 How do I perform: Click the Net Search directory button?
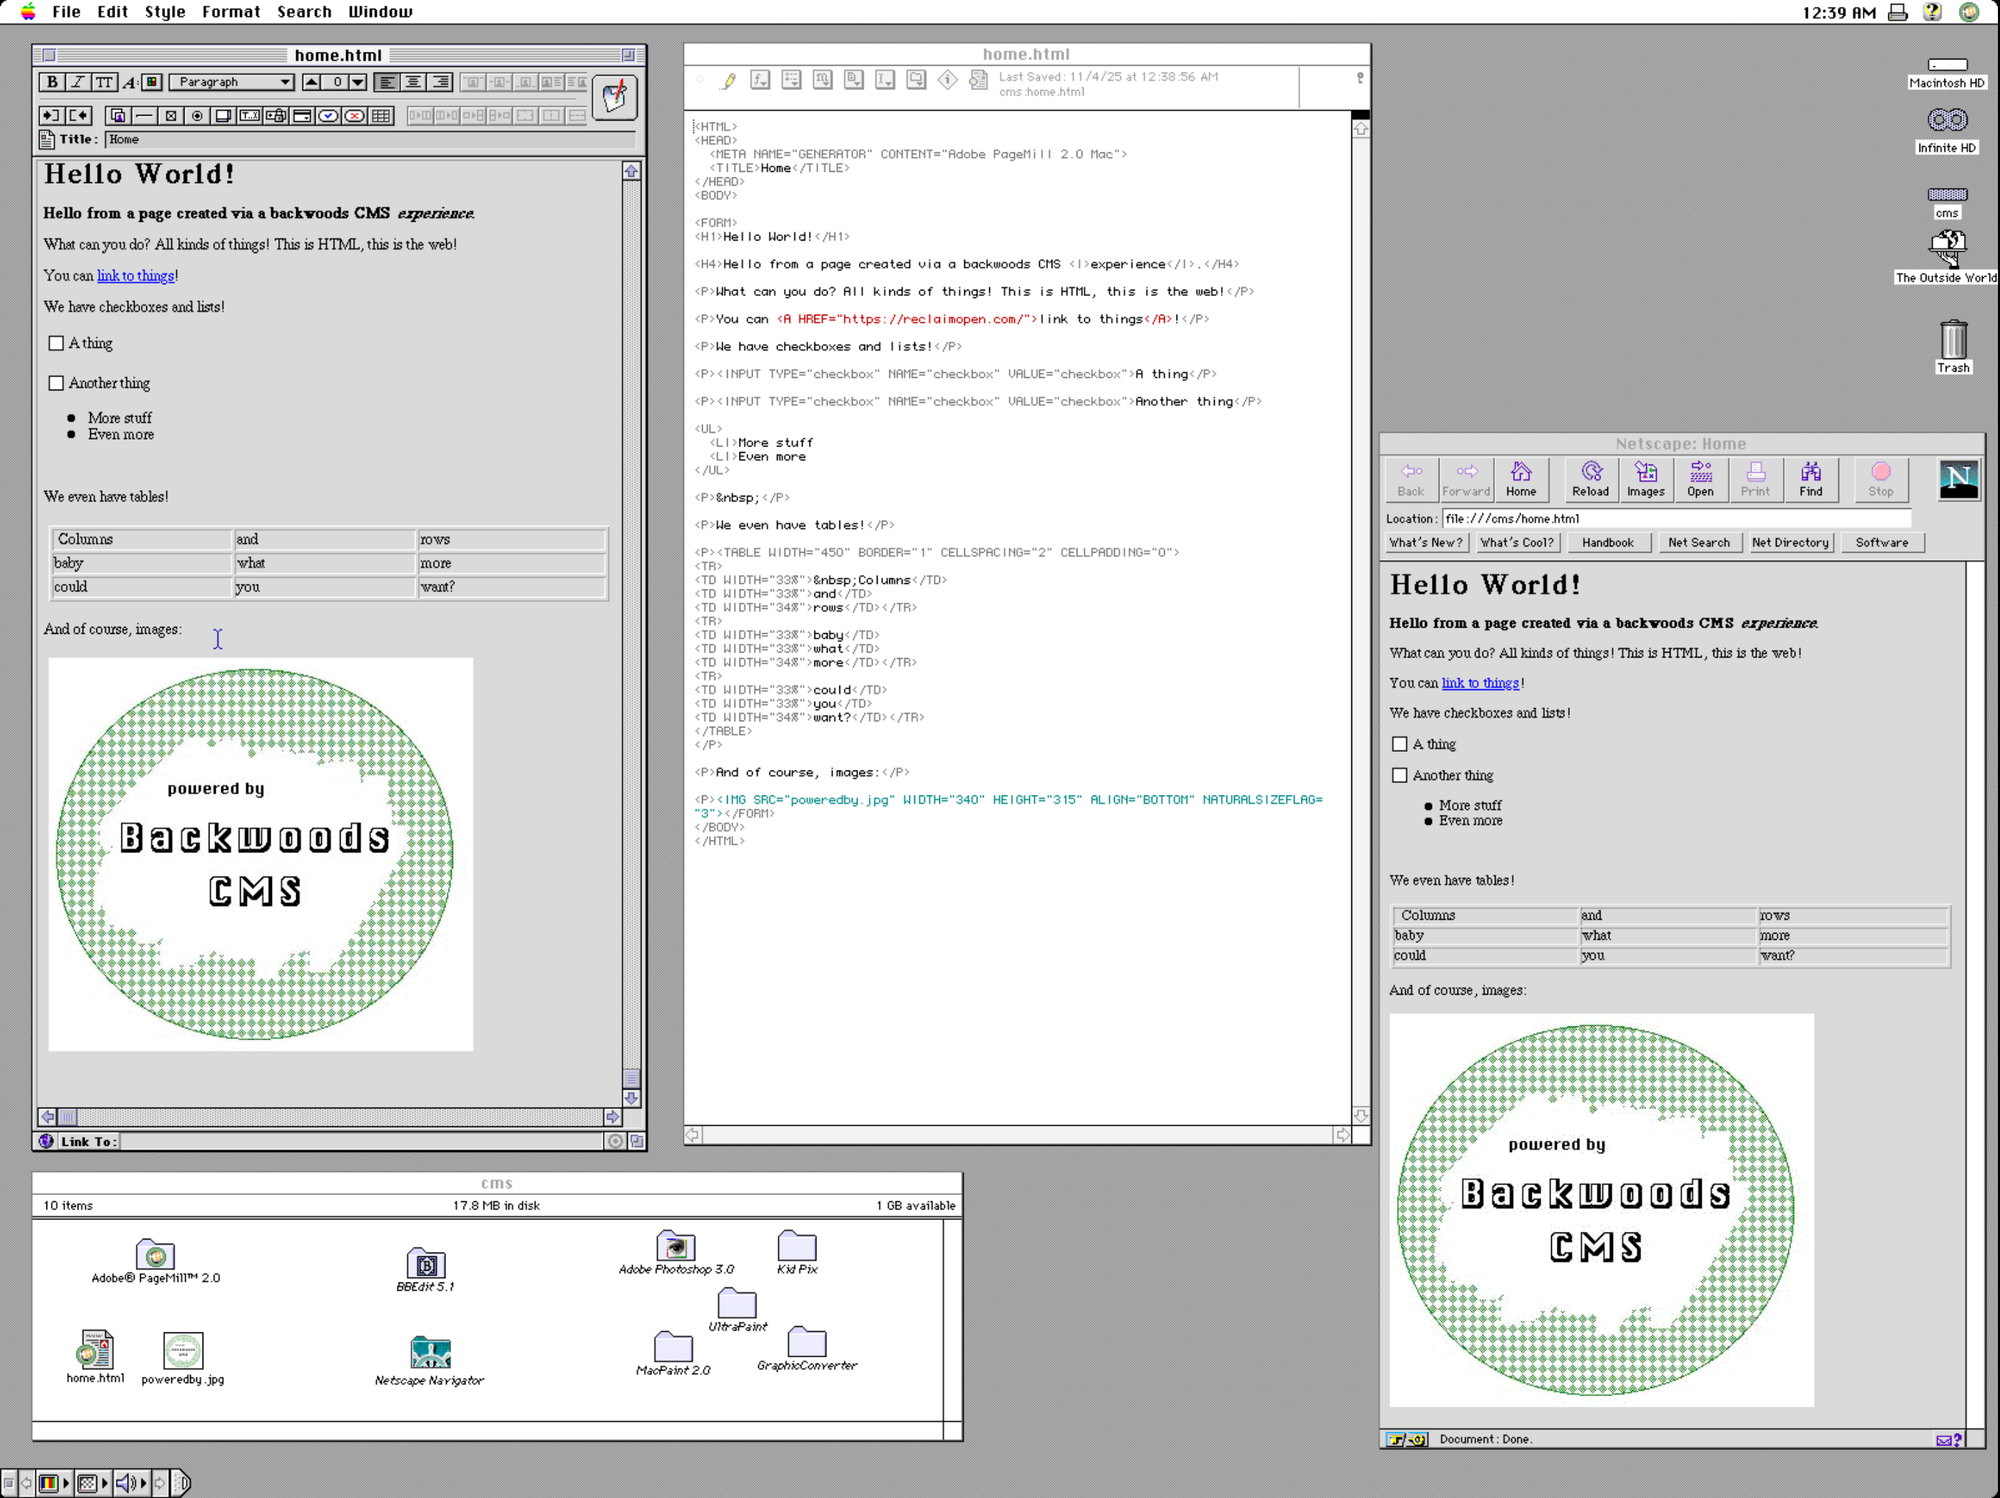[1698, 542]
